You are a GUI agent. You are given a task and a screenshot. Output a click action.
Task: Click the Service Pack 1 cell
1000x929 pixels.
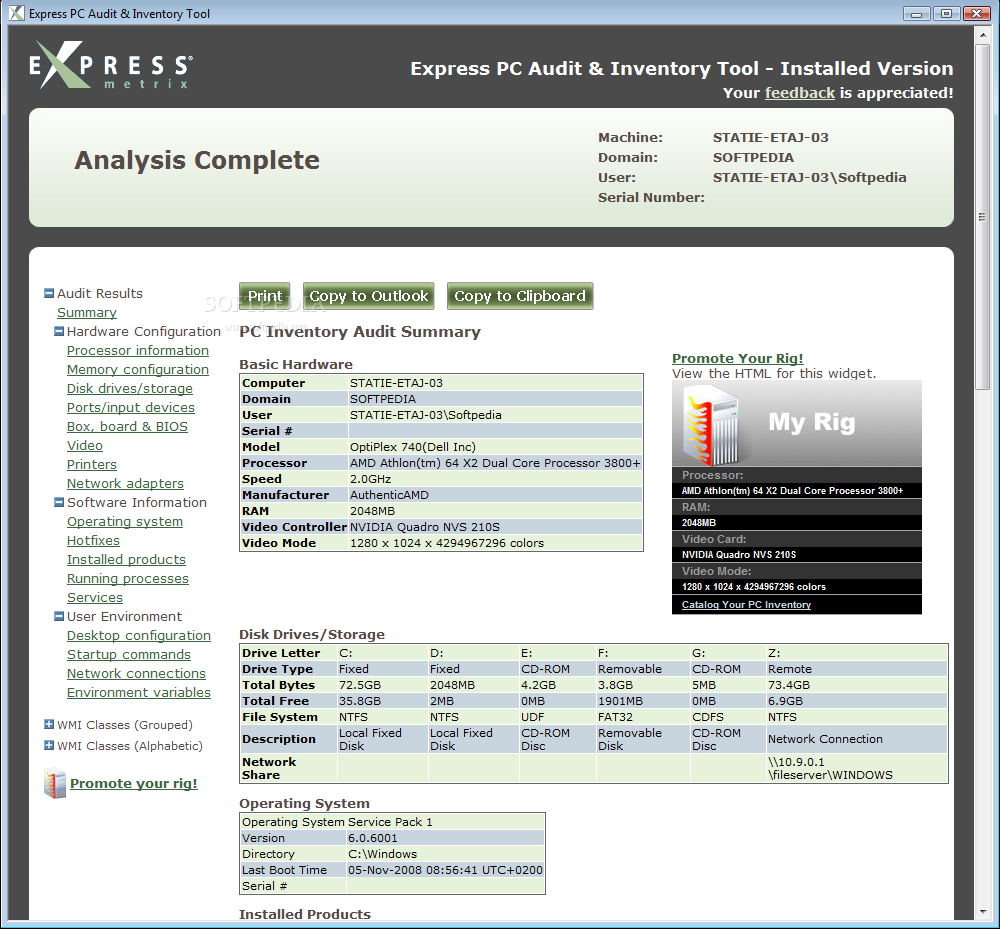[x=445, y=823]
